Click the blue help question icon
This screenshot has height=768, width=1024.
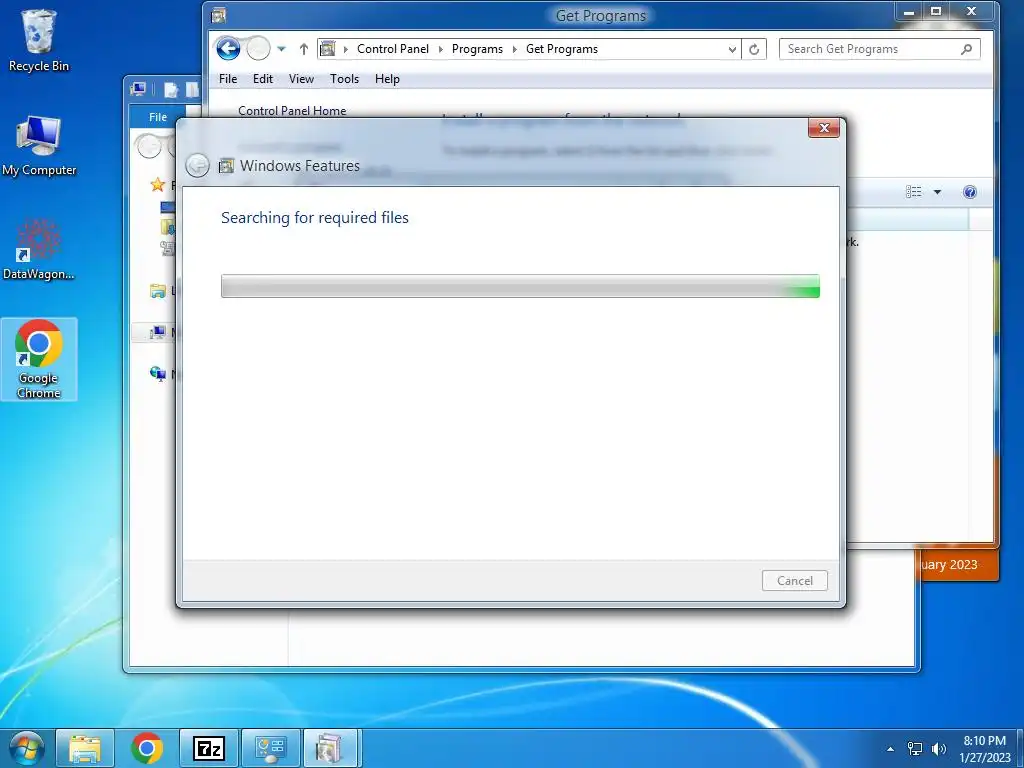tap(970, 192)
